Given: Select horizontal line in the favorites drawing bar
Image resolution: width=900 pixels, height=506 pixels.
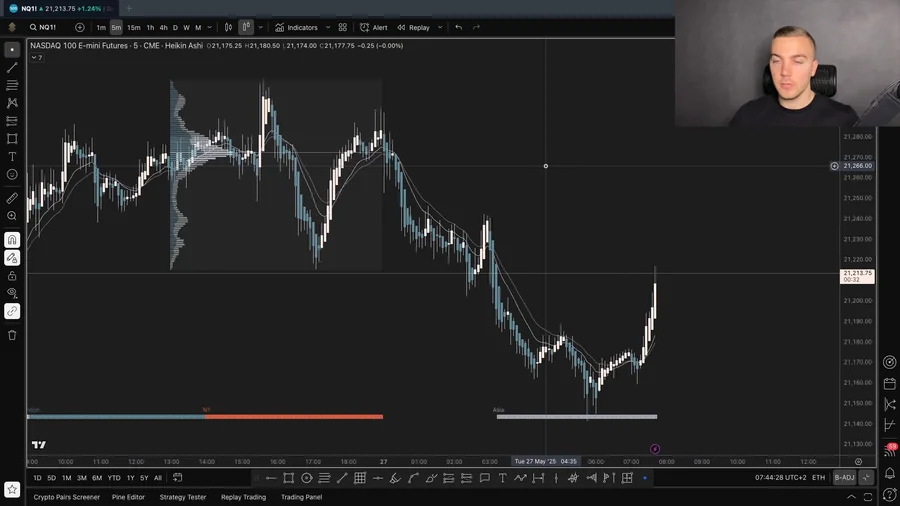Looking at the screenshot, I should coord(271,478).
